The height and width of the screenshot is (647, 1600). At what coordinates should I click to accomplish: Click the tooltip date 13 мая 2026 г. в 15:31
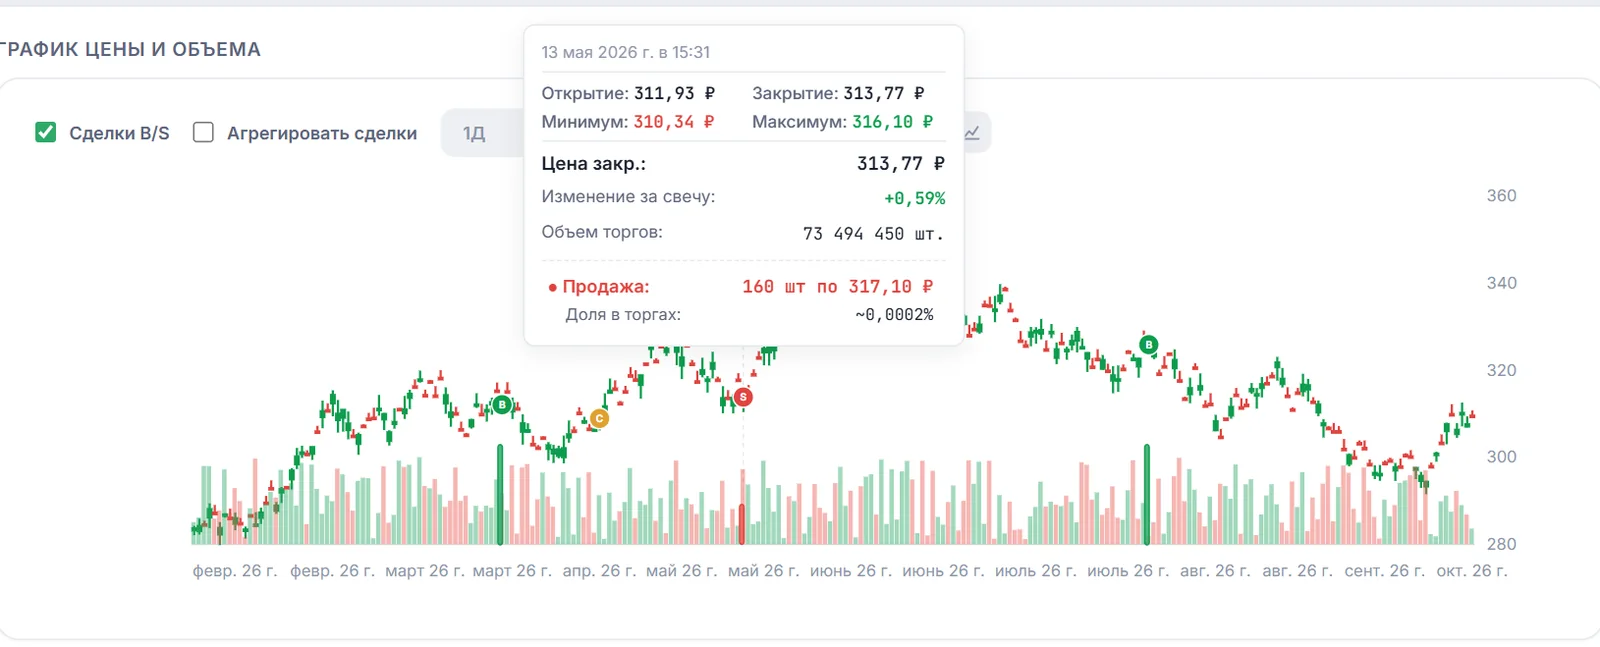(626, 52)
